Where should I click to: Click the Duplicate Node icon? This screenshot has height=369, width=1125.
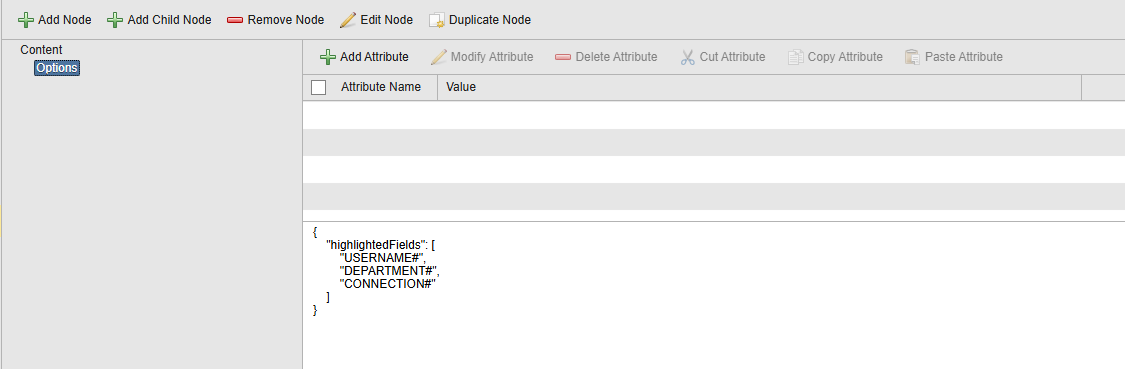click(437, 20)
